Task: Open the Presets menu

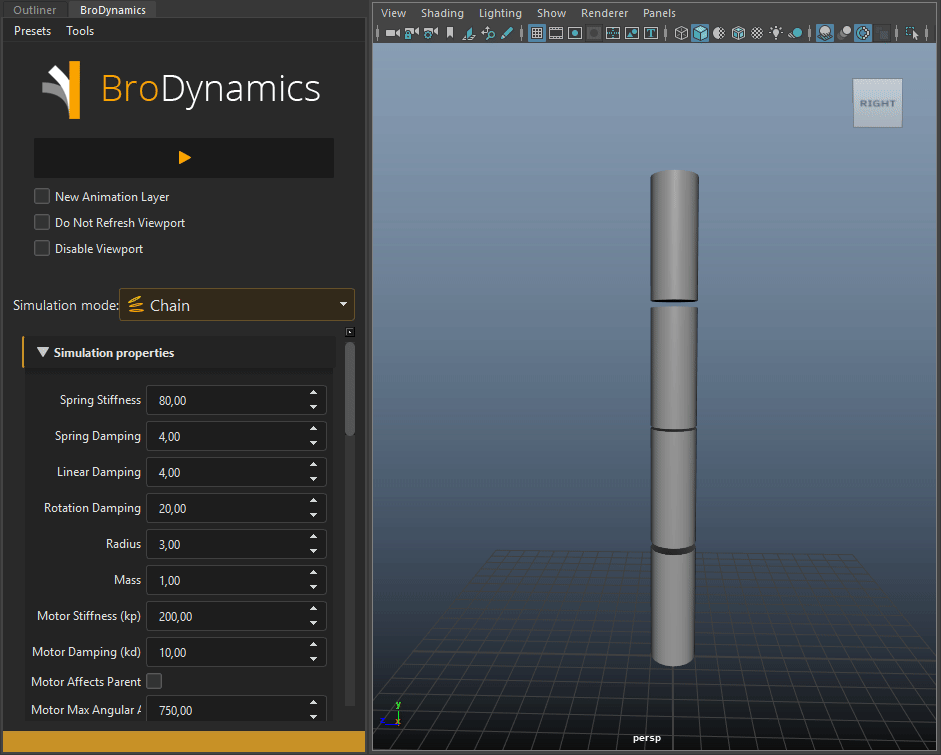Action: (x=32, y=31)
